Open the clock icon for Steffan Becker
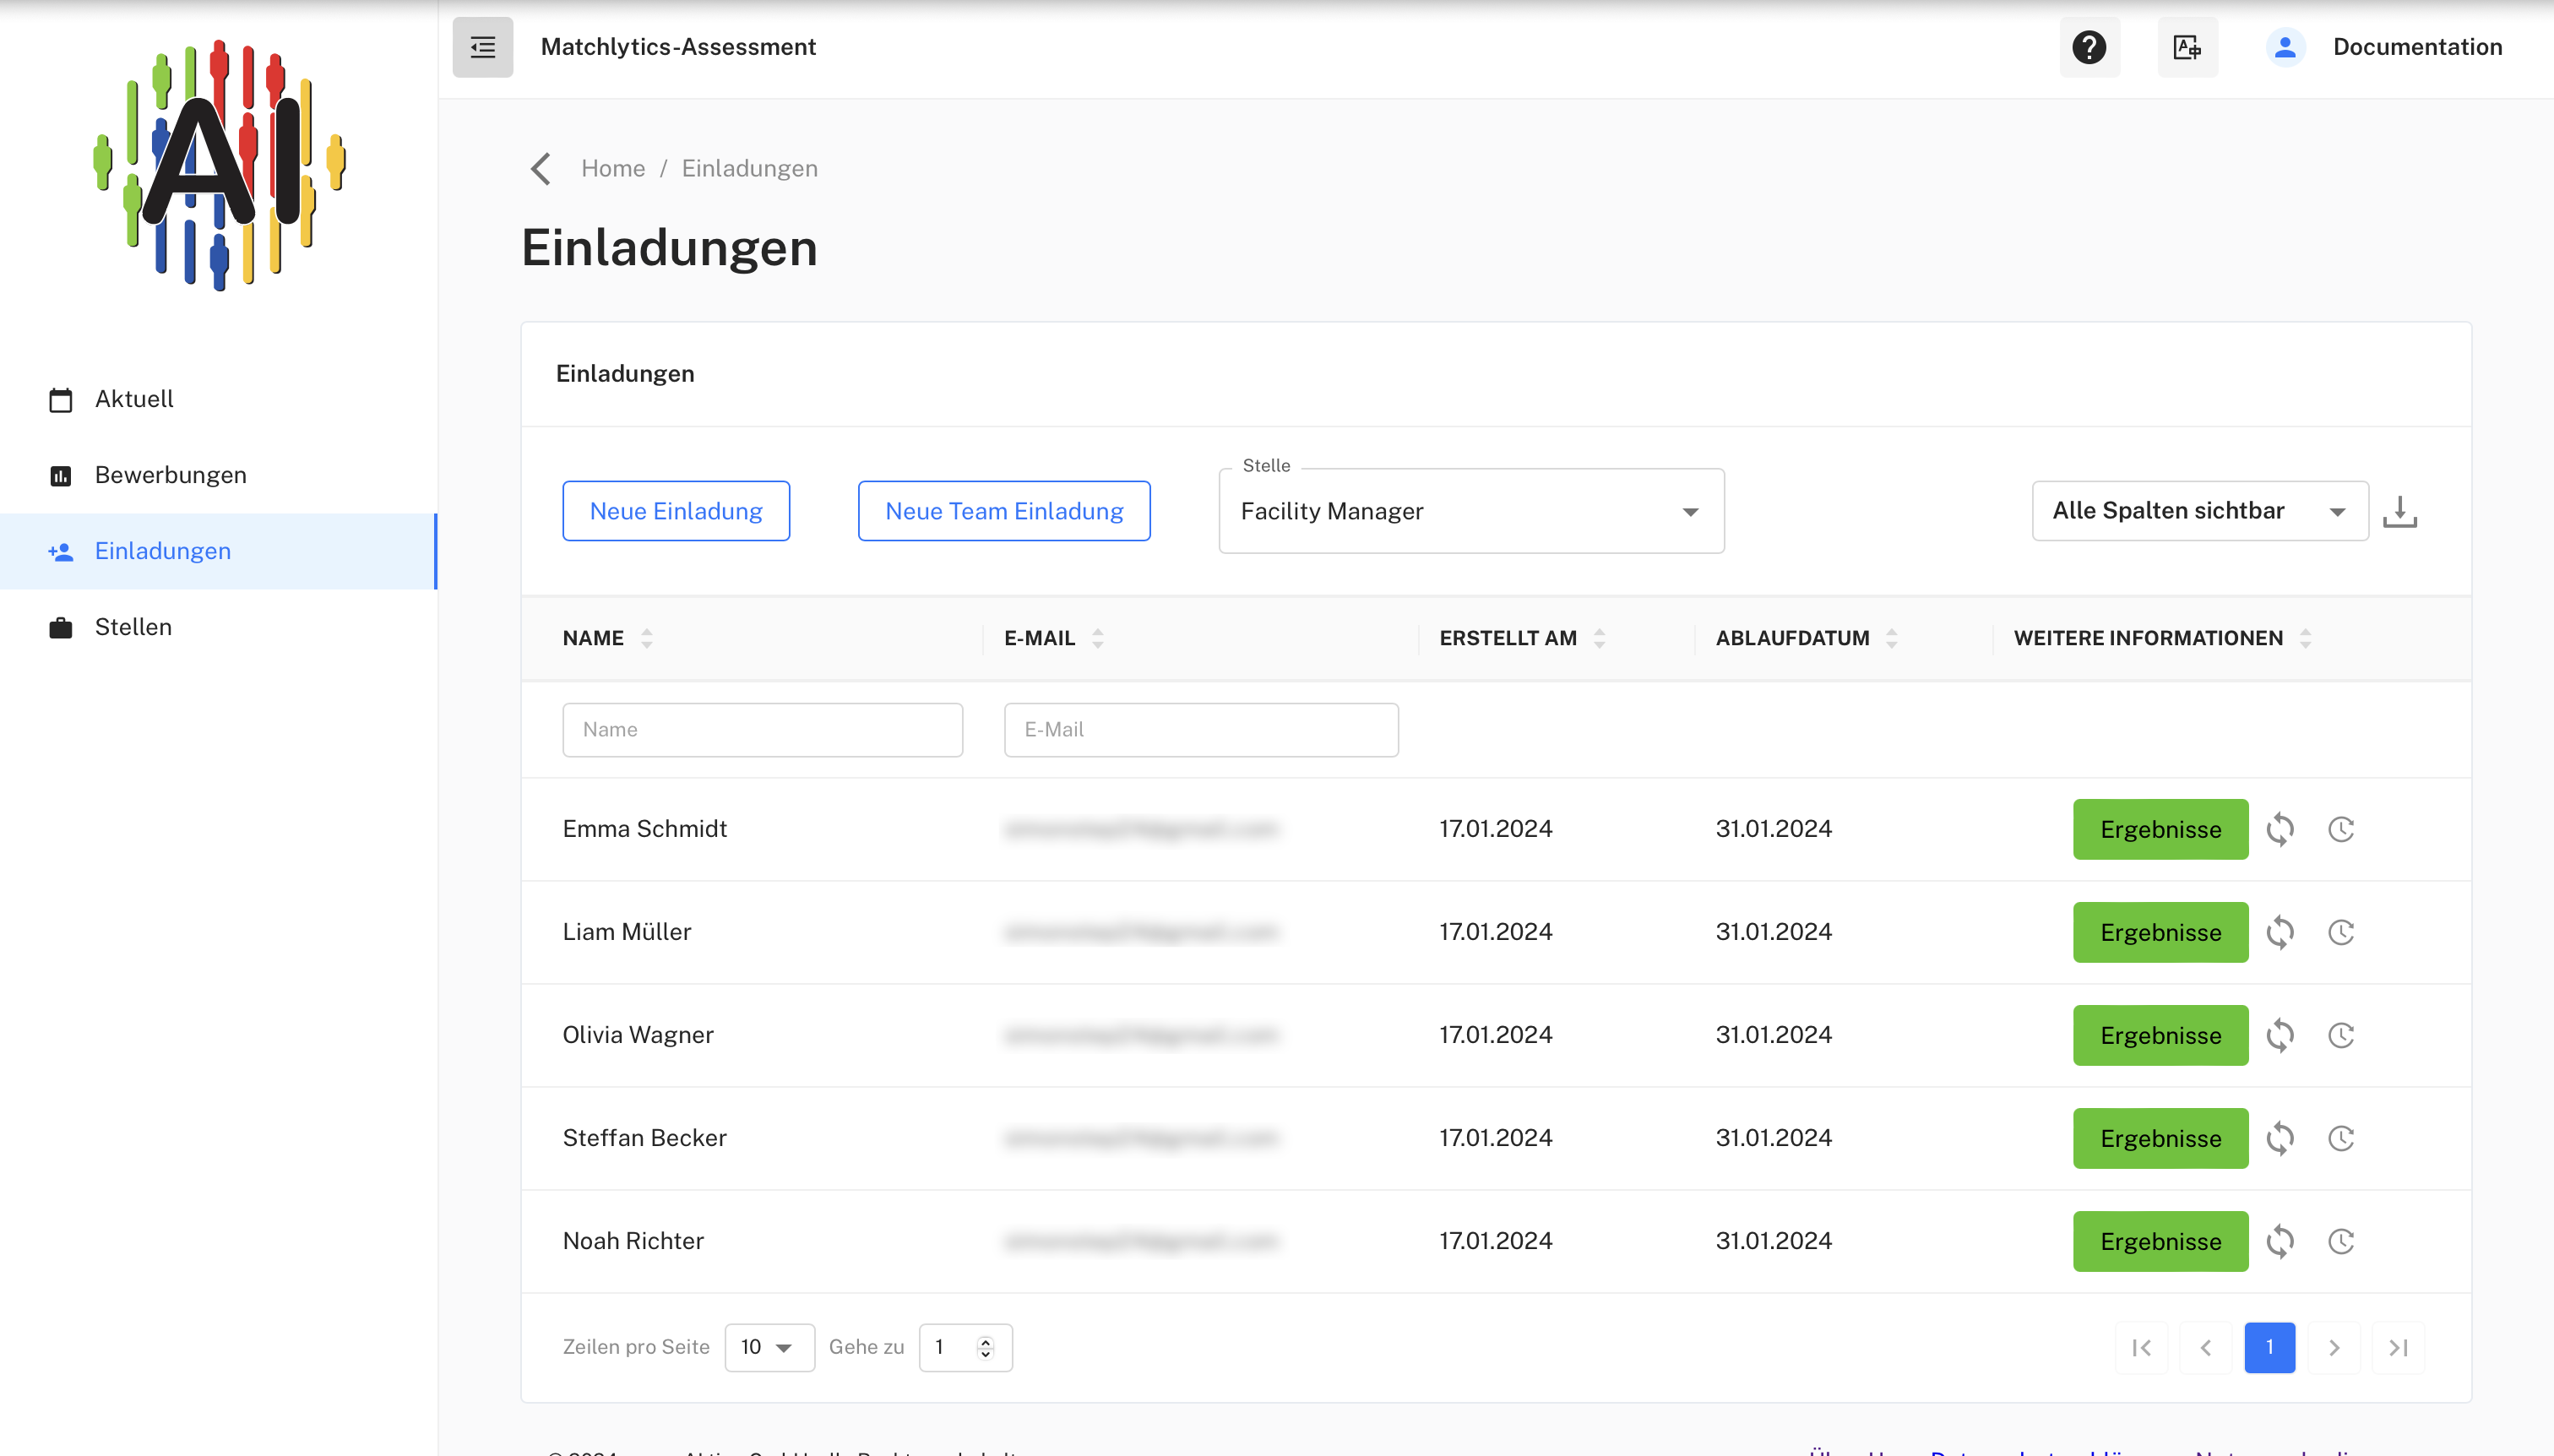2554x1456 pixels. (2341, 1138)
